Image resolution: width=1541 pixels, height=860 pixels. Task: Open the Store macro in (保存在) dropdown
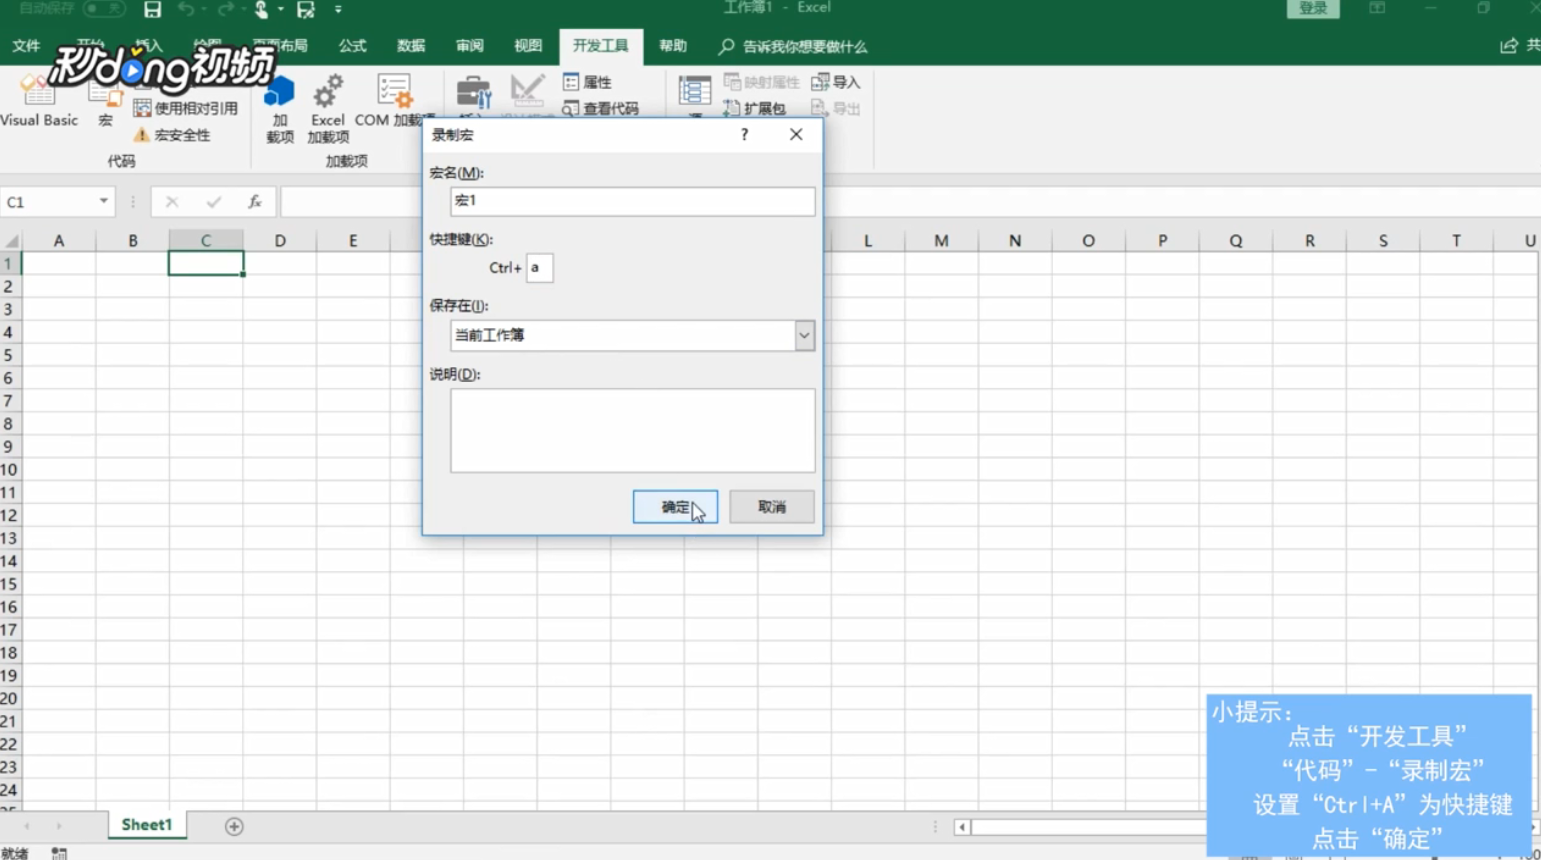pyautogui.click(x=804, y=336)
